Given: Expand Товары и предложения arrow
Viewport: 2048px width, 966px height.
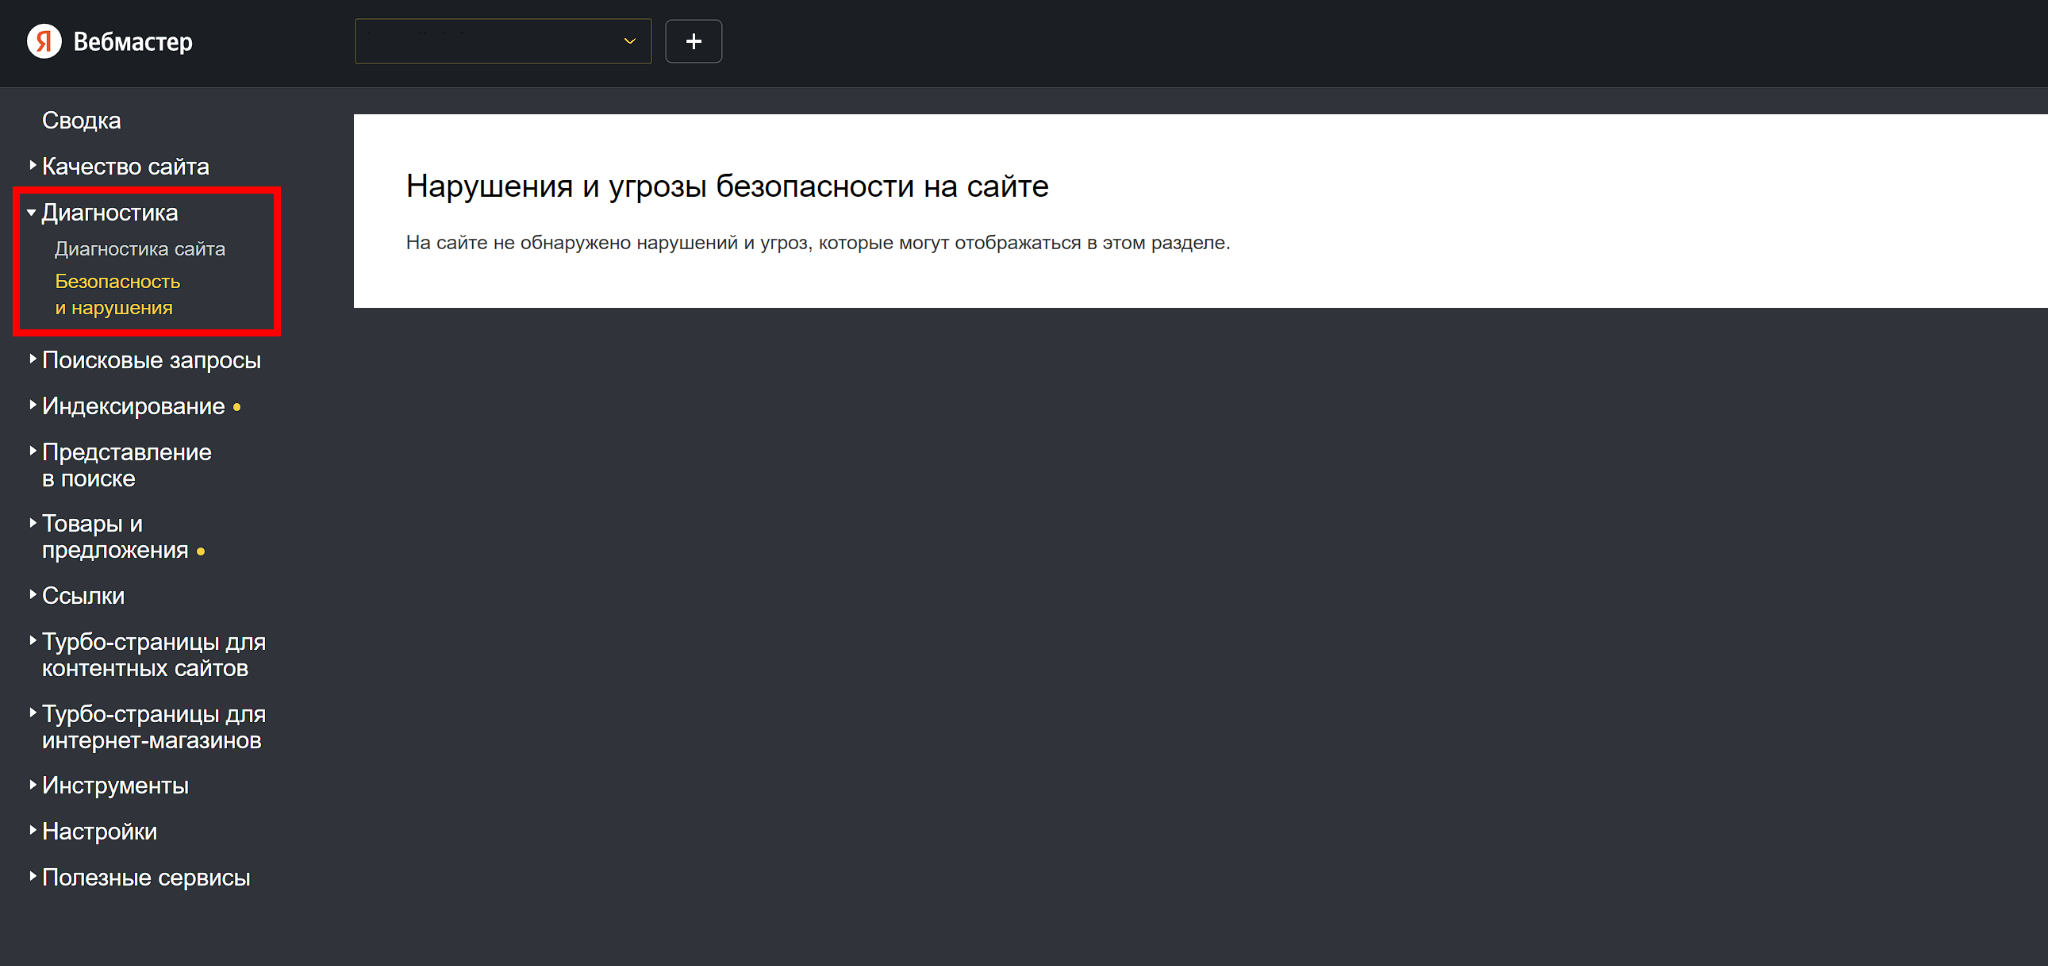Looking at the screenshot, I should 33,522.
